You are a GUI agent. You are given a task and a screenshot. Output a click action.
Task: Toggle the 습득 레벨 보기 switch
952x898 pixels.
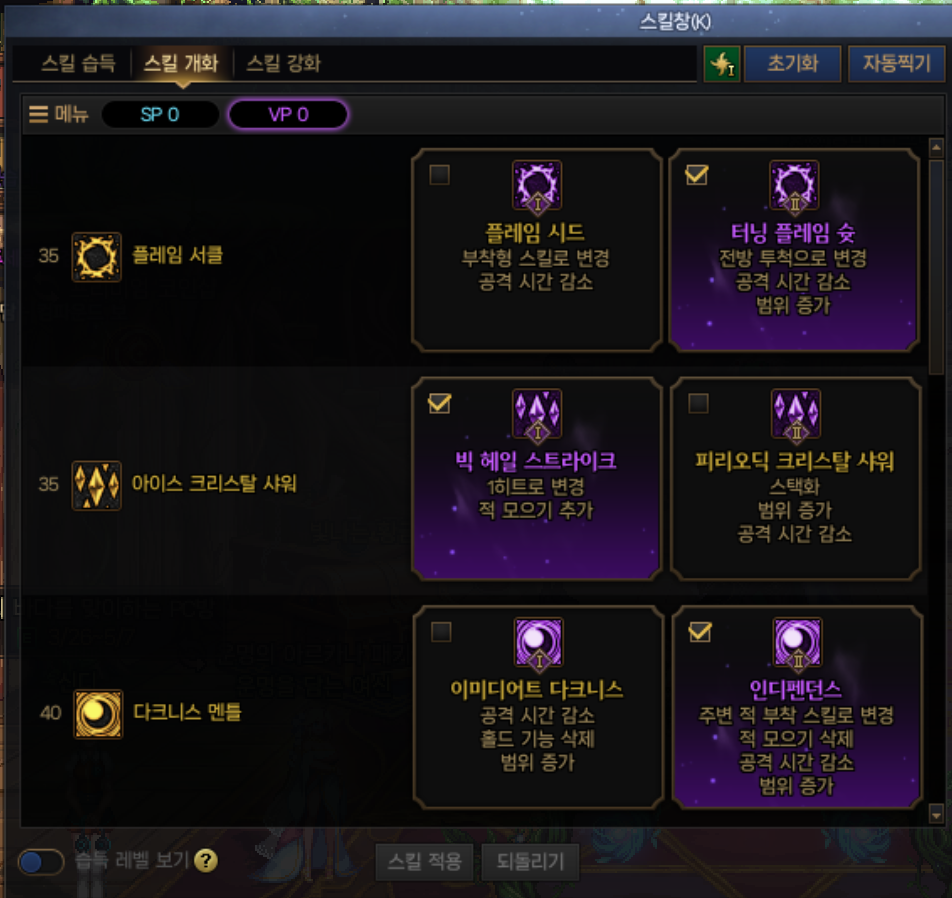[x=41, y=862]
